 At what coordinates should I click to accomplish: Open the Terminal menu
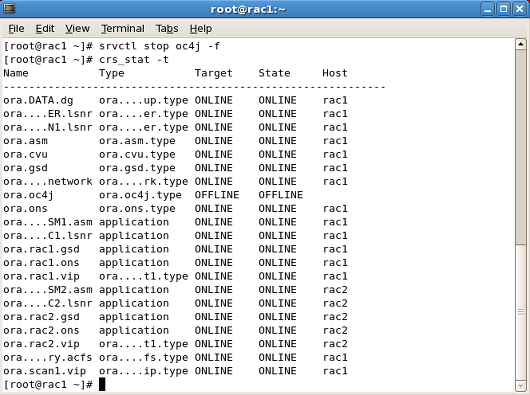tap(123, 29)
